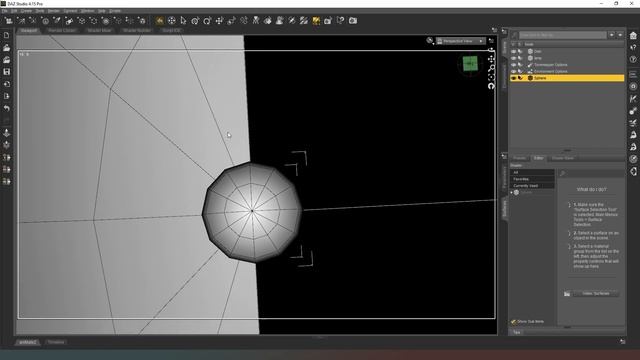Switch to the Shader Mixer tab

click(x=99, y=31)
